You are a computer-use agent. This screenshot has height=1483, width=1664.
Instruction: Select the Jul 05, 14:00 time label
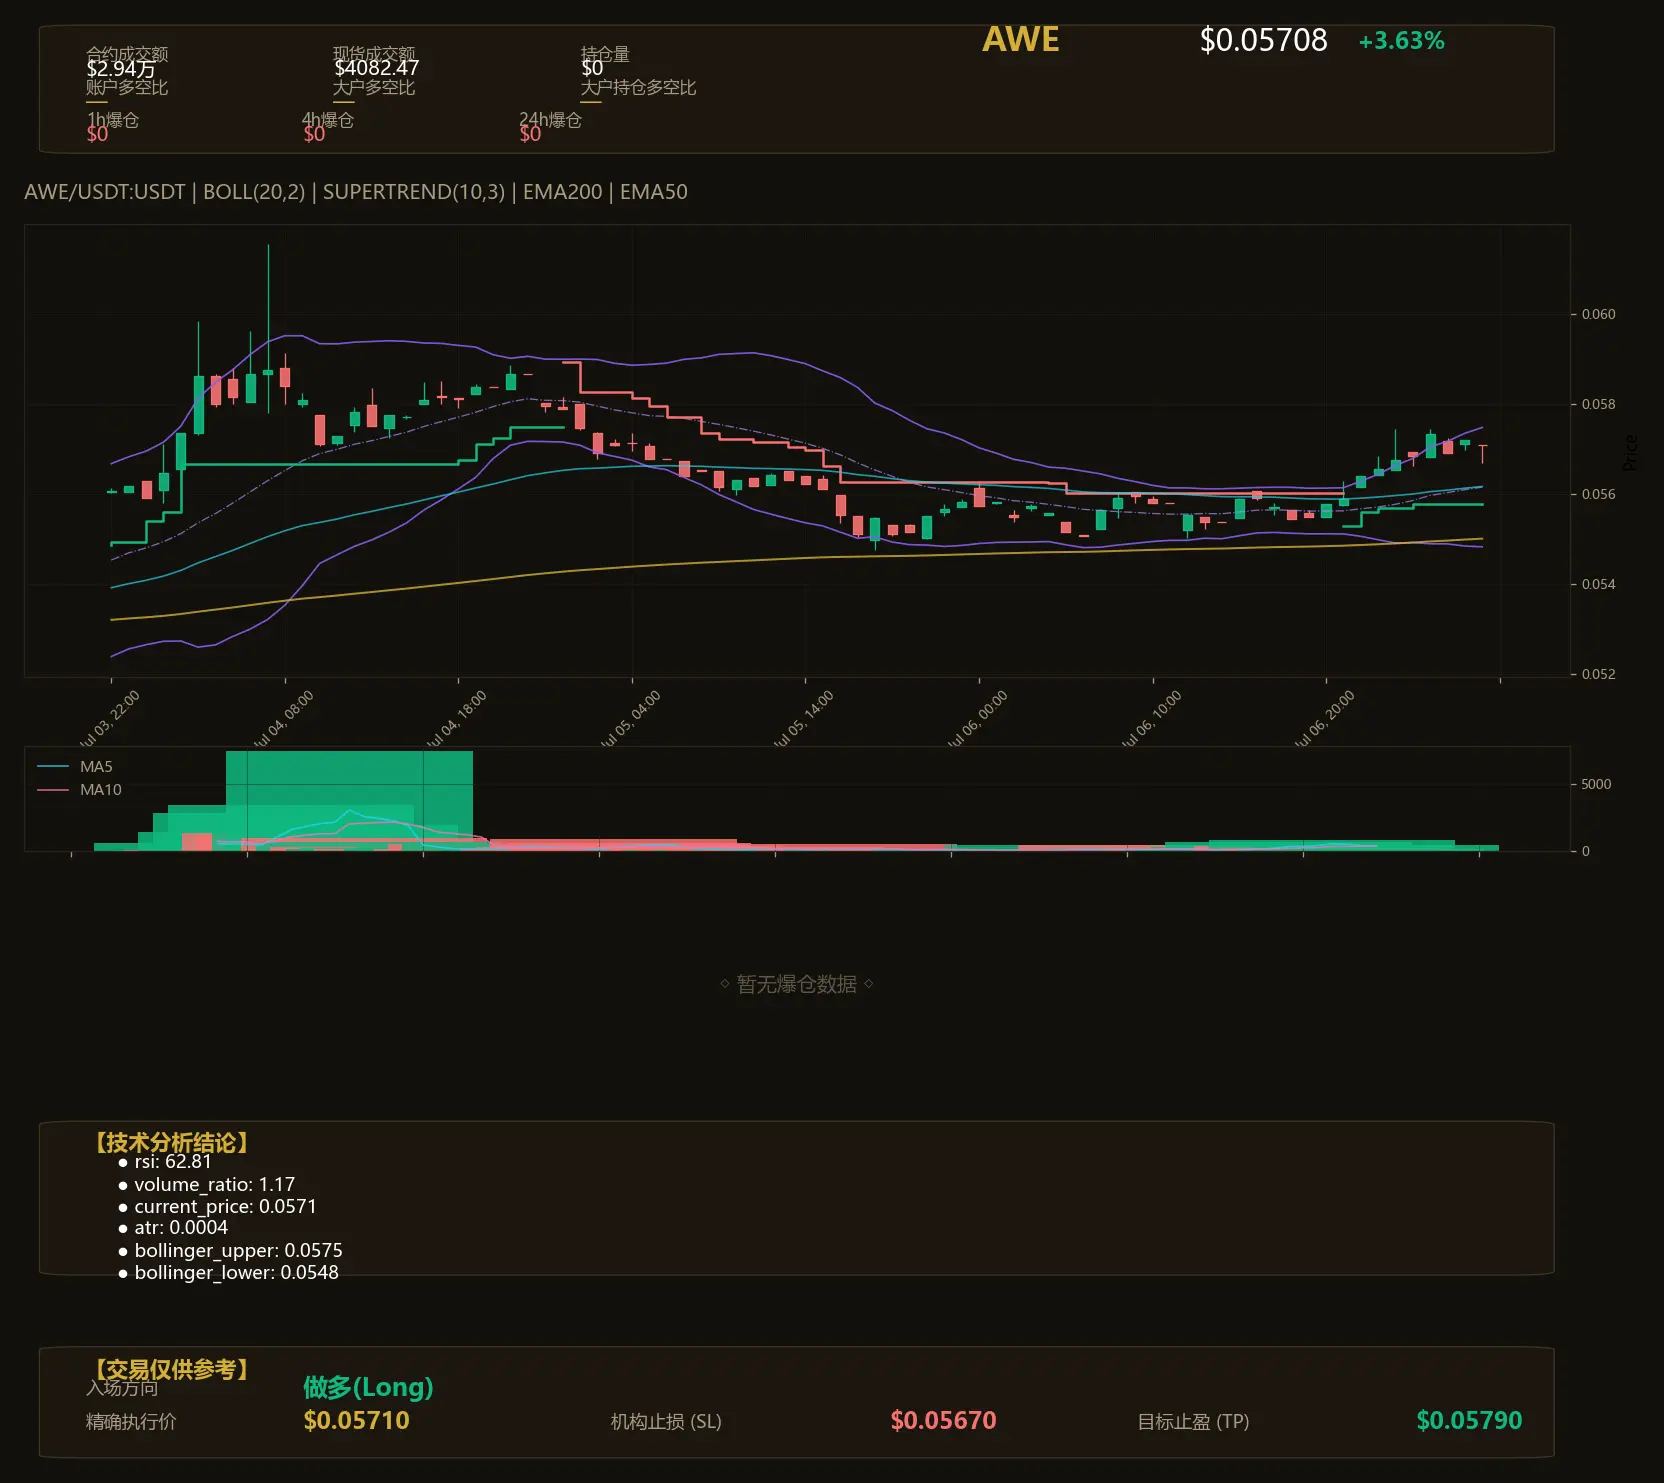[x=804, y=719]
